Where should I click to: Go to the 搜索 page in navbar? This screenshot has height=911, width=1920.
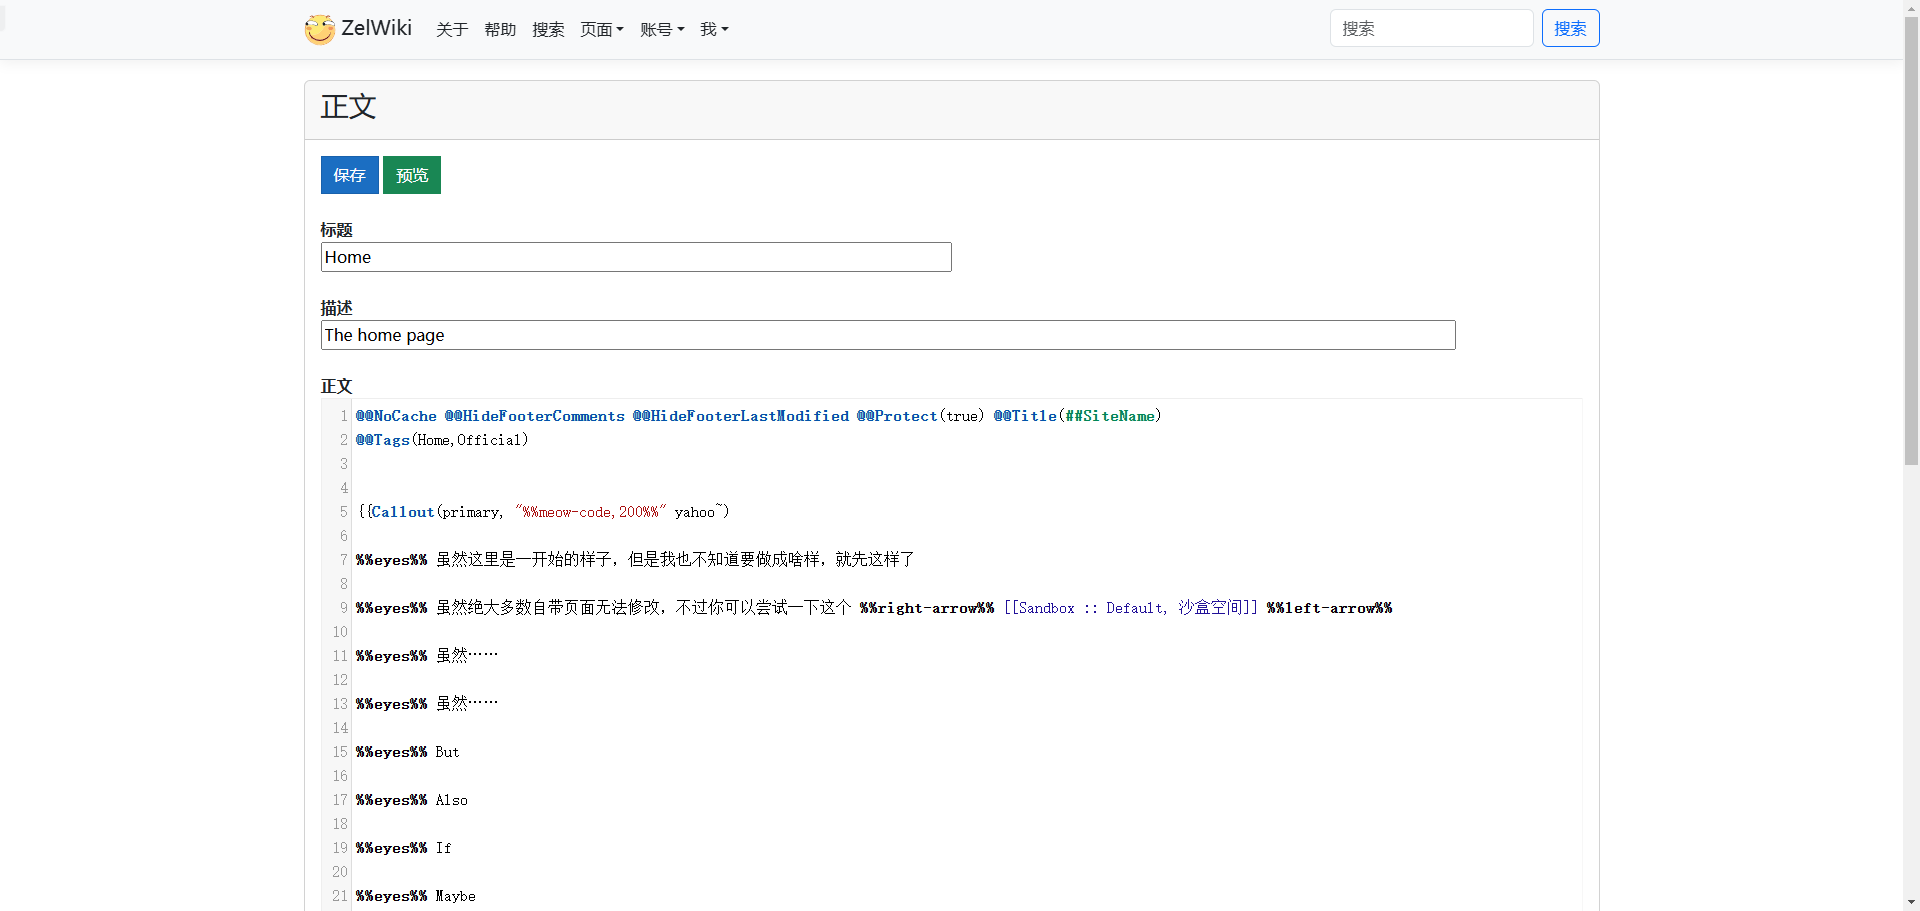[x=548, y=30]
